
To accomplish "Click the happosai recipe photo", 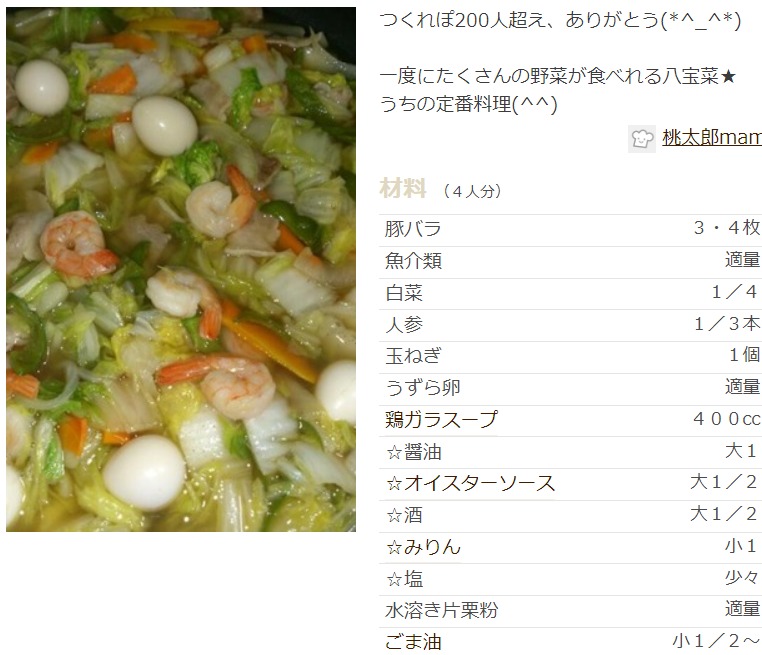I will (181, 269).
